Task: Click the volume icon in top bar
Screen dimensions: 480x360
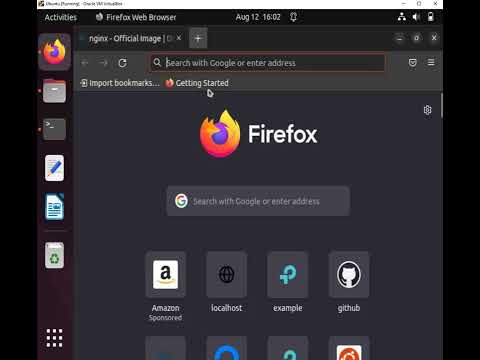Action: pyautogui.click(x=416, y=17)
